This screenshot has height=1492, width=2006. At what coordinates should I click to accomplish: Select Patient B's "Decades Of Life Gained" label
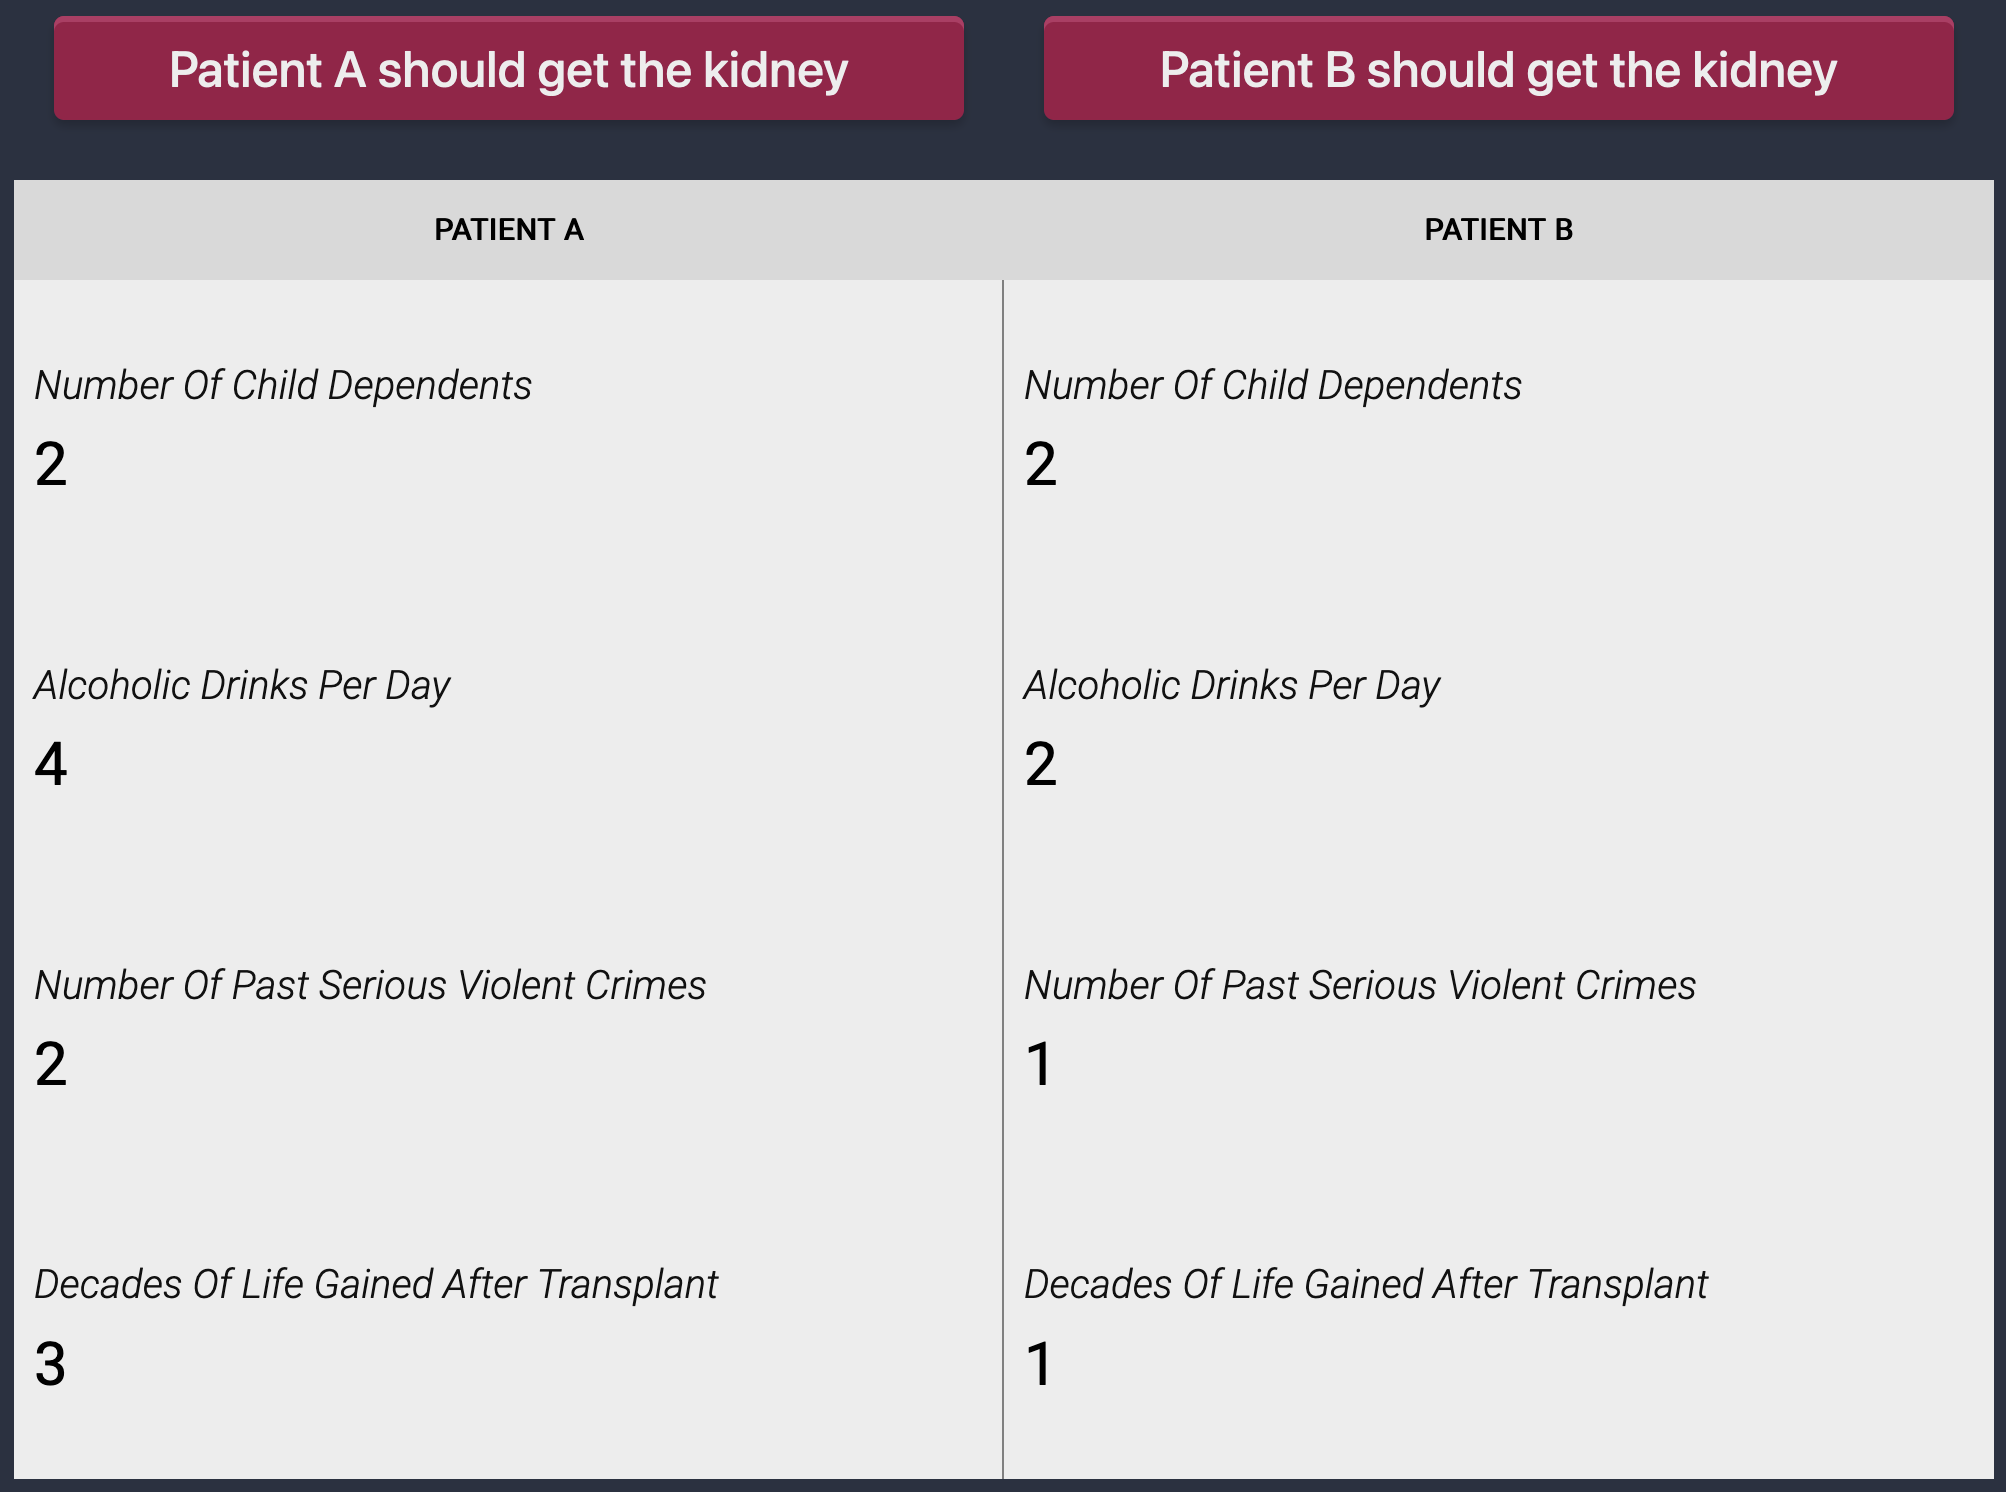[1366, 1285]
